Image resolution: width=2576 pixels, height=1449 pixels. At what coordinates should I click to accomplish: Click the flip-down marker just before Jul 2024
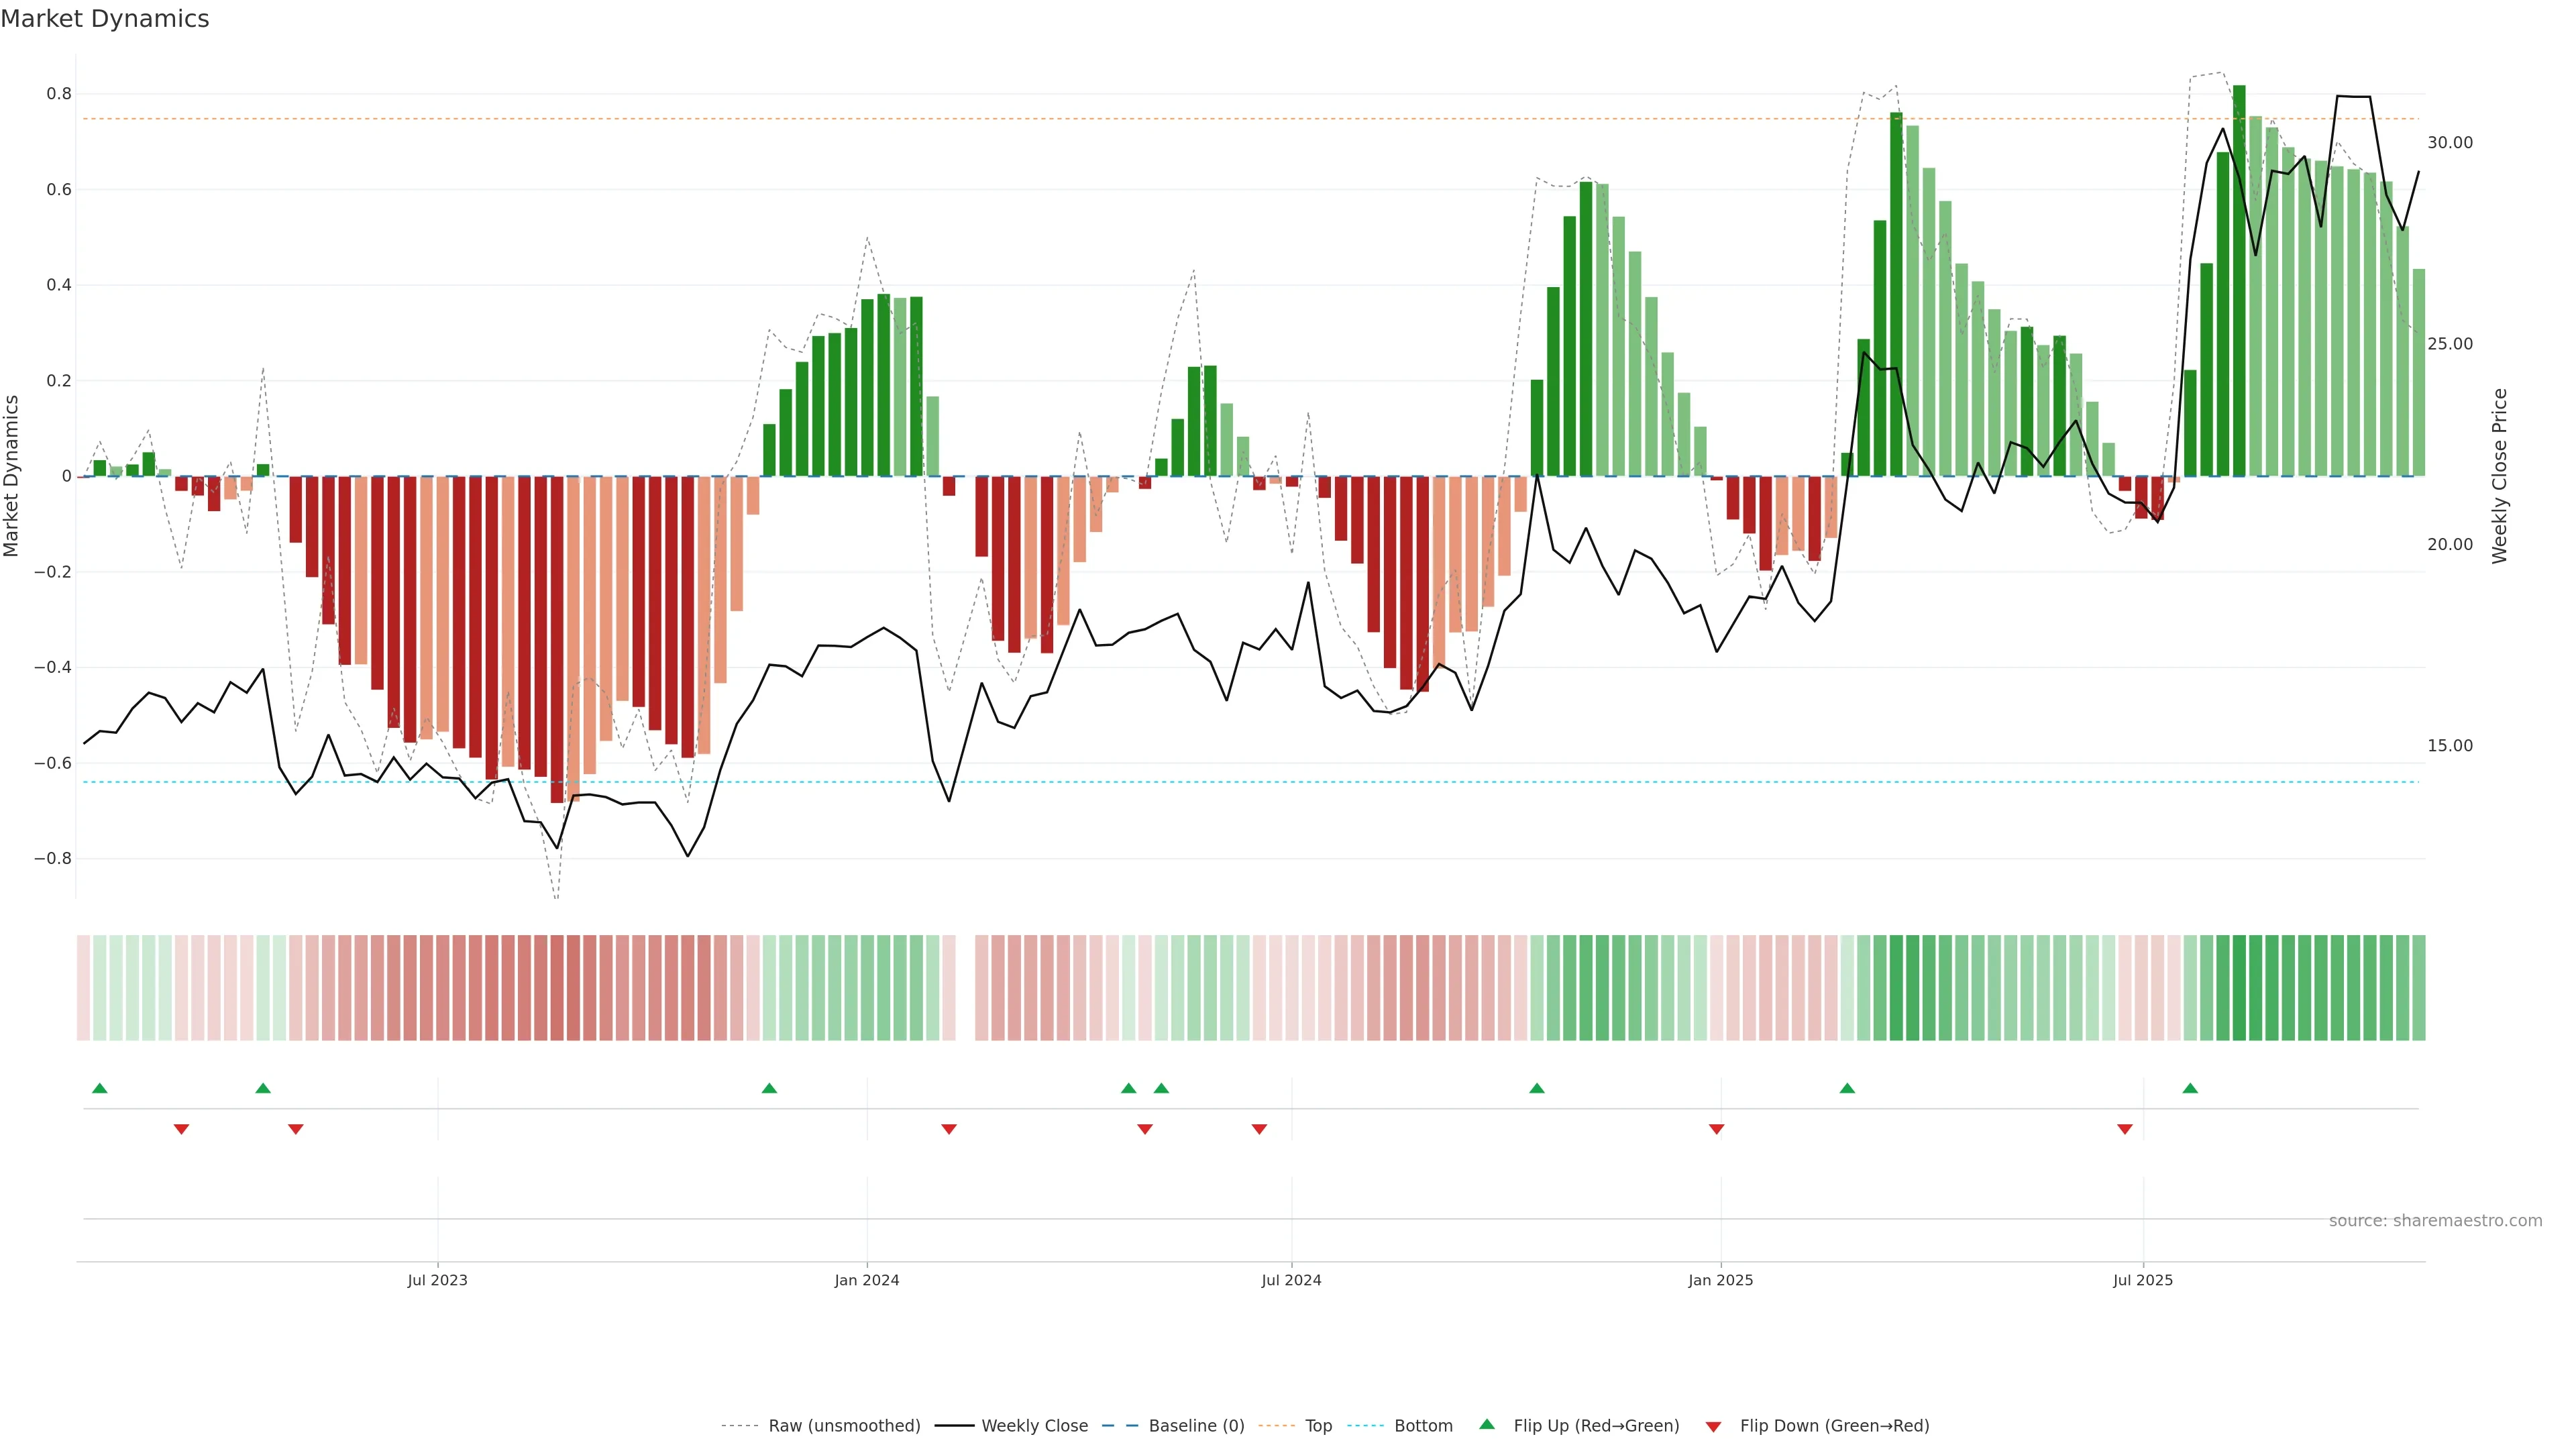coord(1259,1129)
